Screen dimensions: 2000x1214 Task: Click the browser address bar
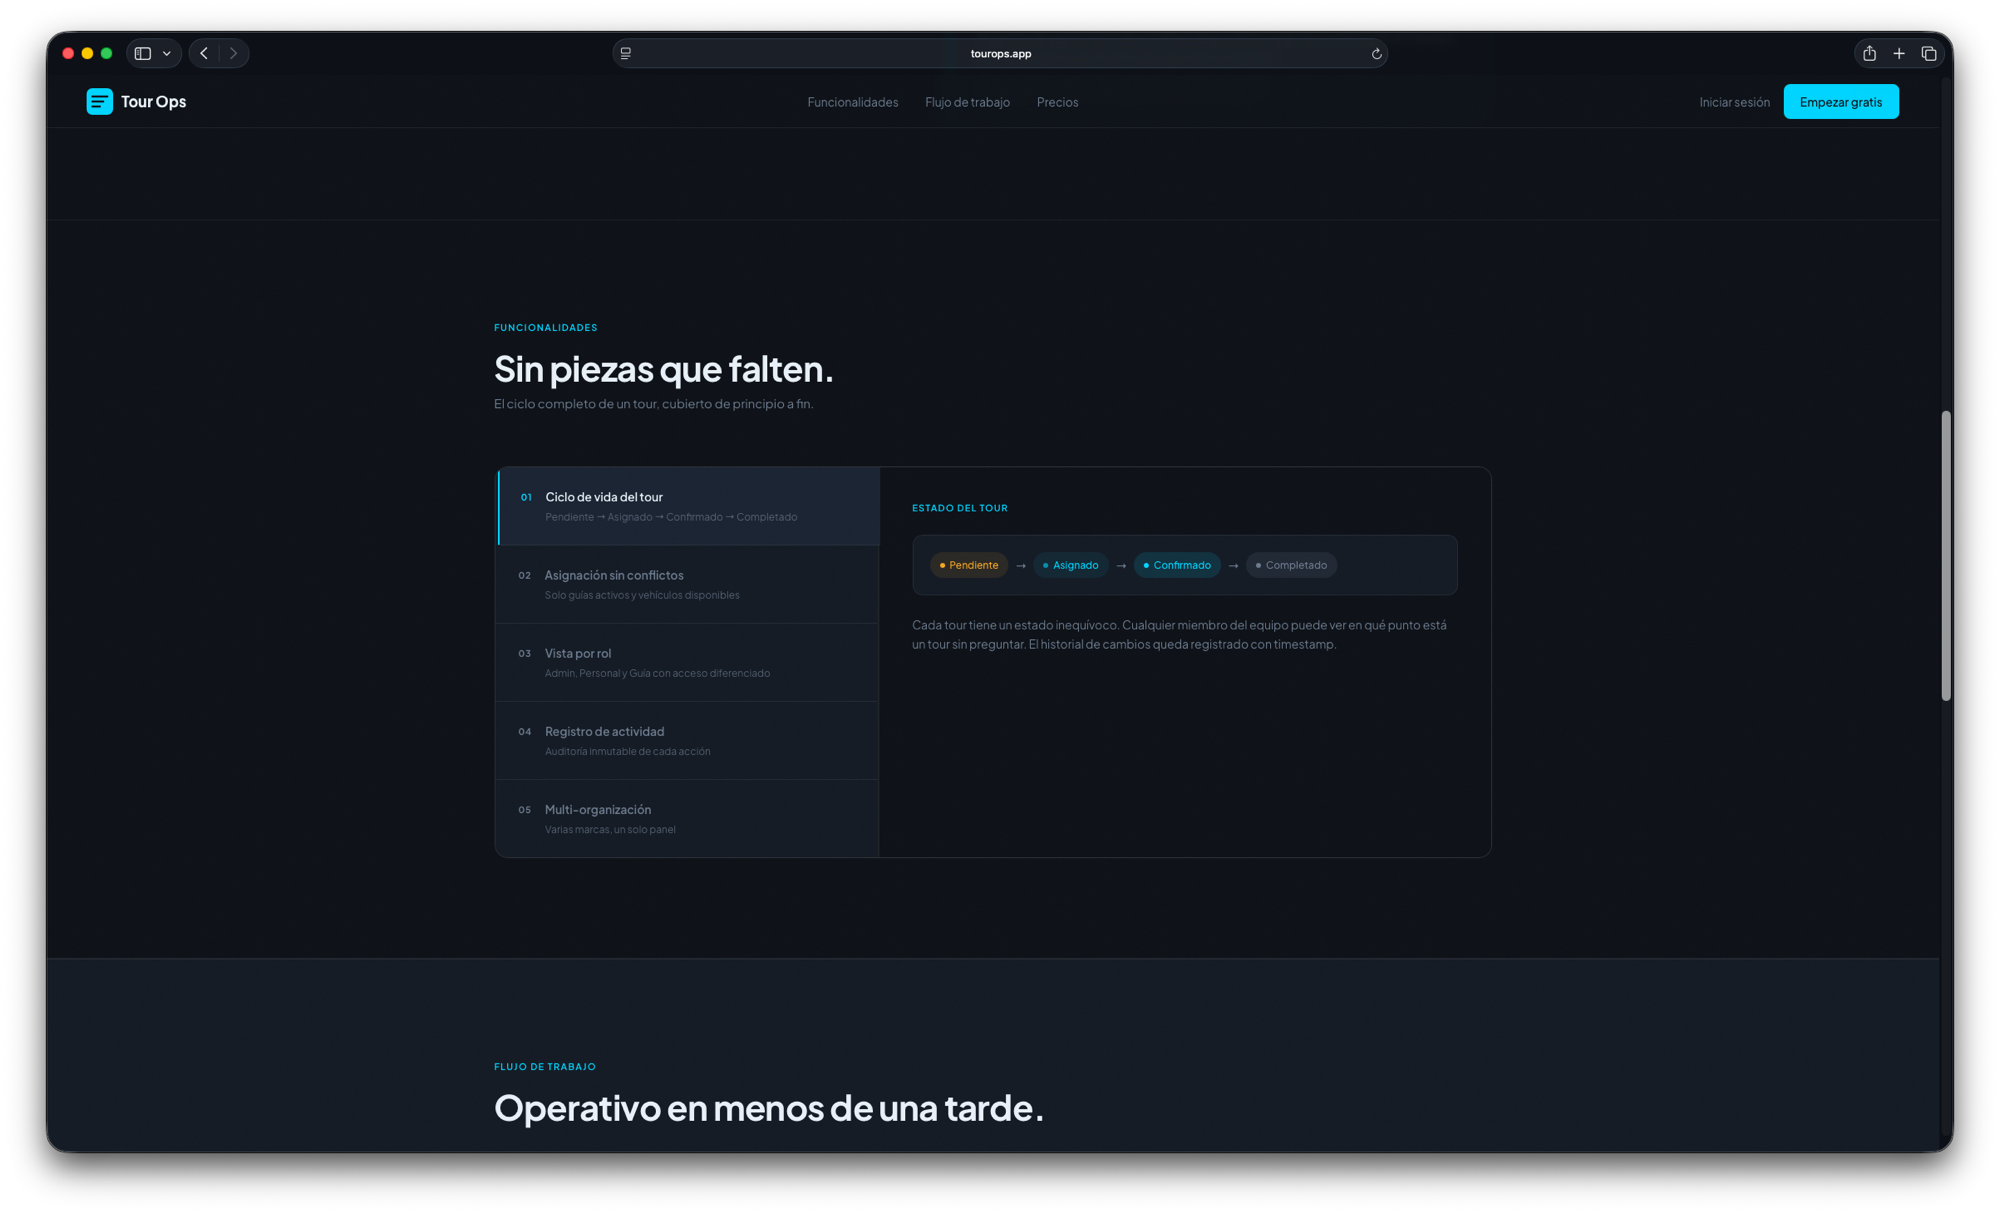(x=1000, y=53)
